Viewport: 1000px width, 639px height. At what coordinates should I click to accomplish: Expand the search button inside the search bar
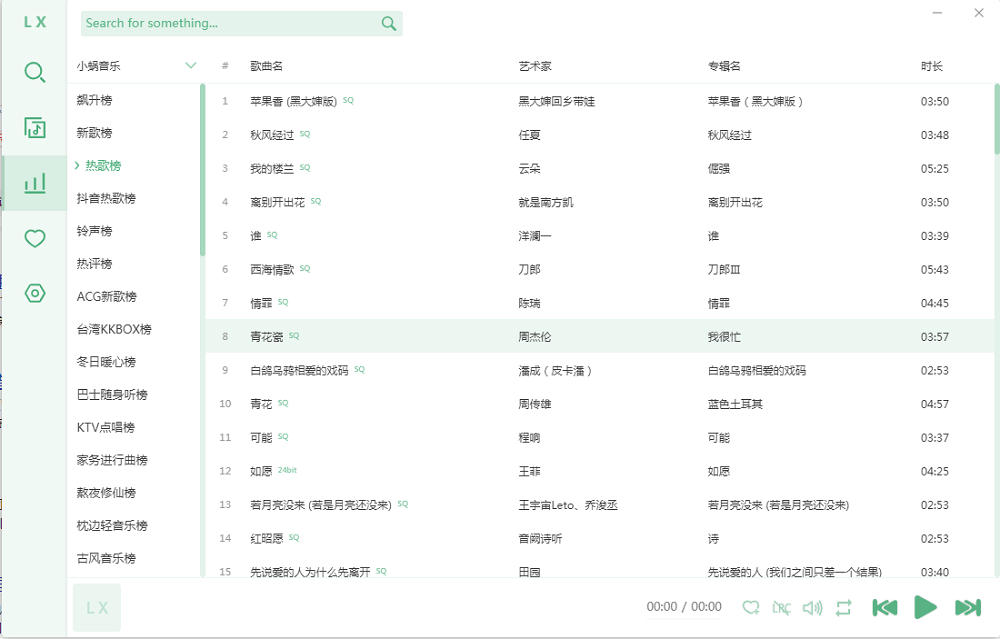pyautogui.click(x=388, y=23)
